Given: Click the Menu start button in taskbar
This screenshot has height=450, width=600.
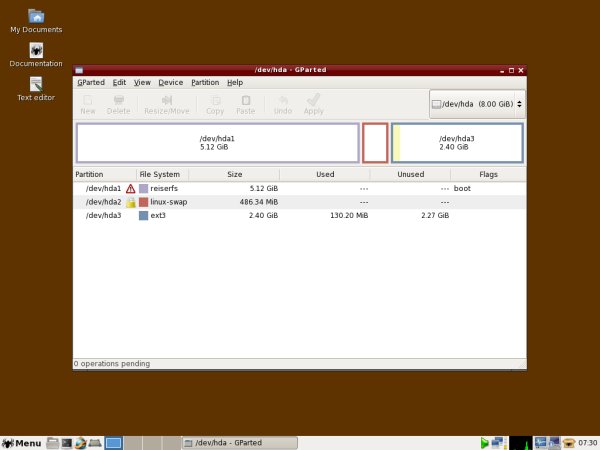Looking at the screenshot, I should [22, 442].
